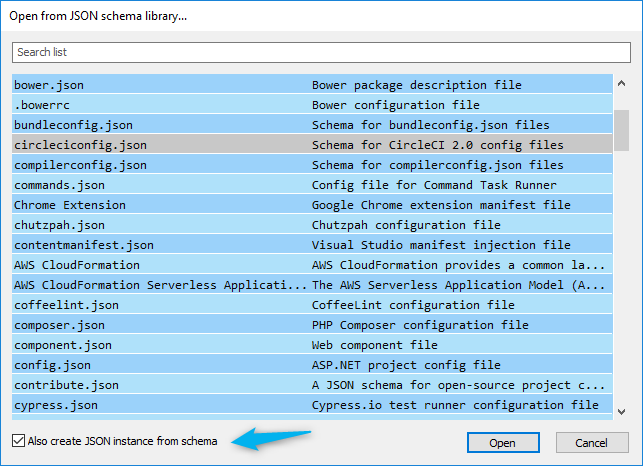Select component.json entry
The width and height of the screenshot is (643, 466).
312,345
